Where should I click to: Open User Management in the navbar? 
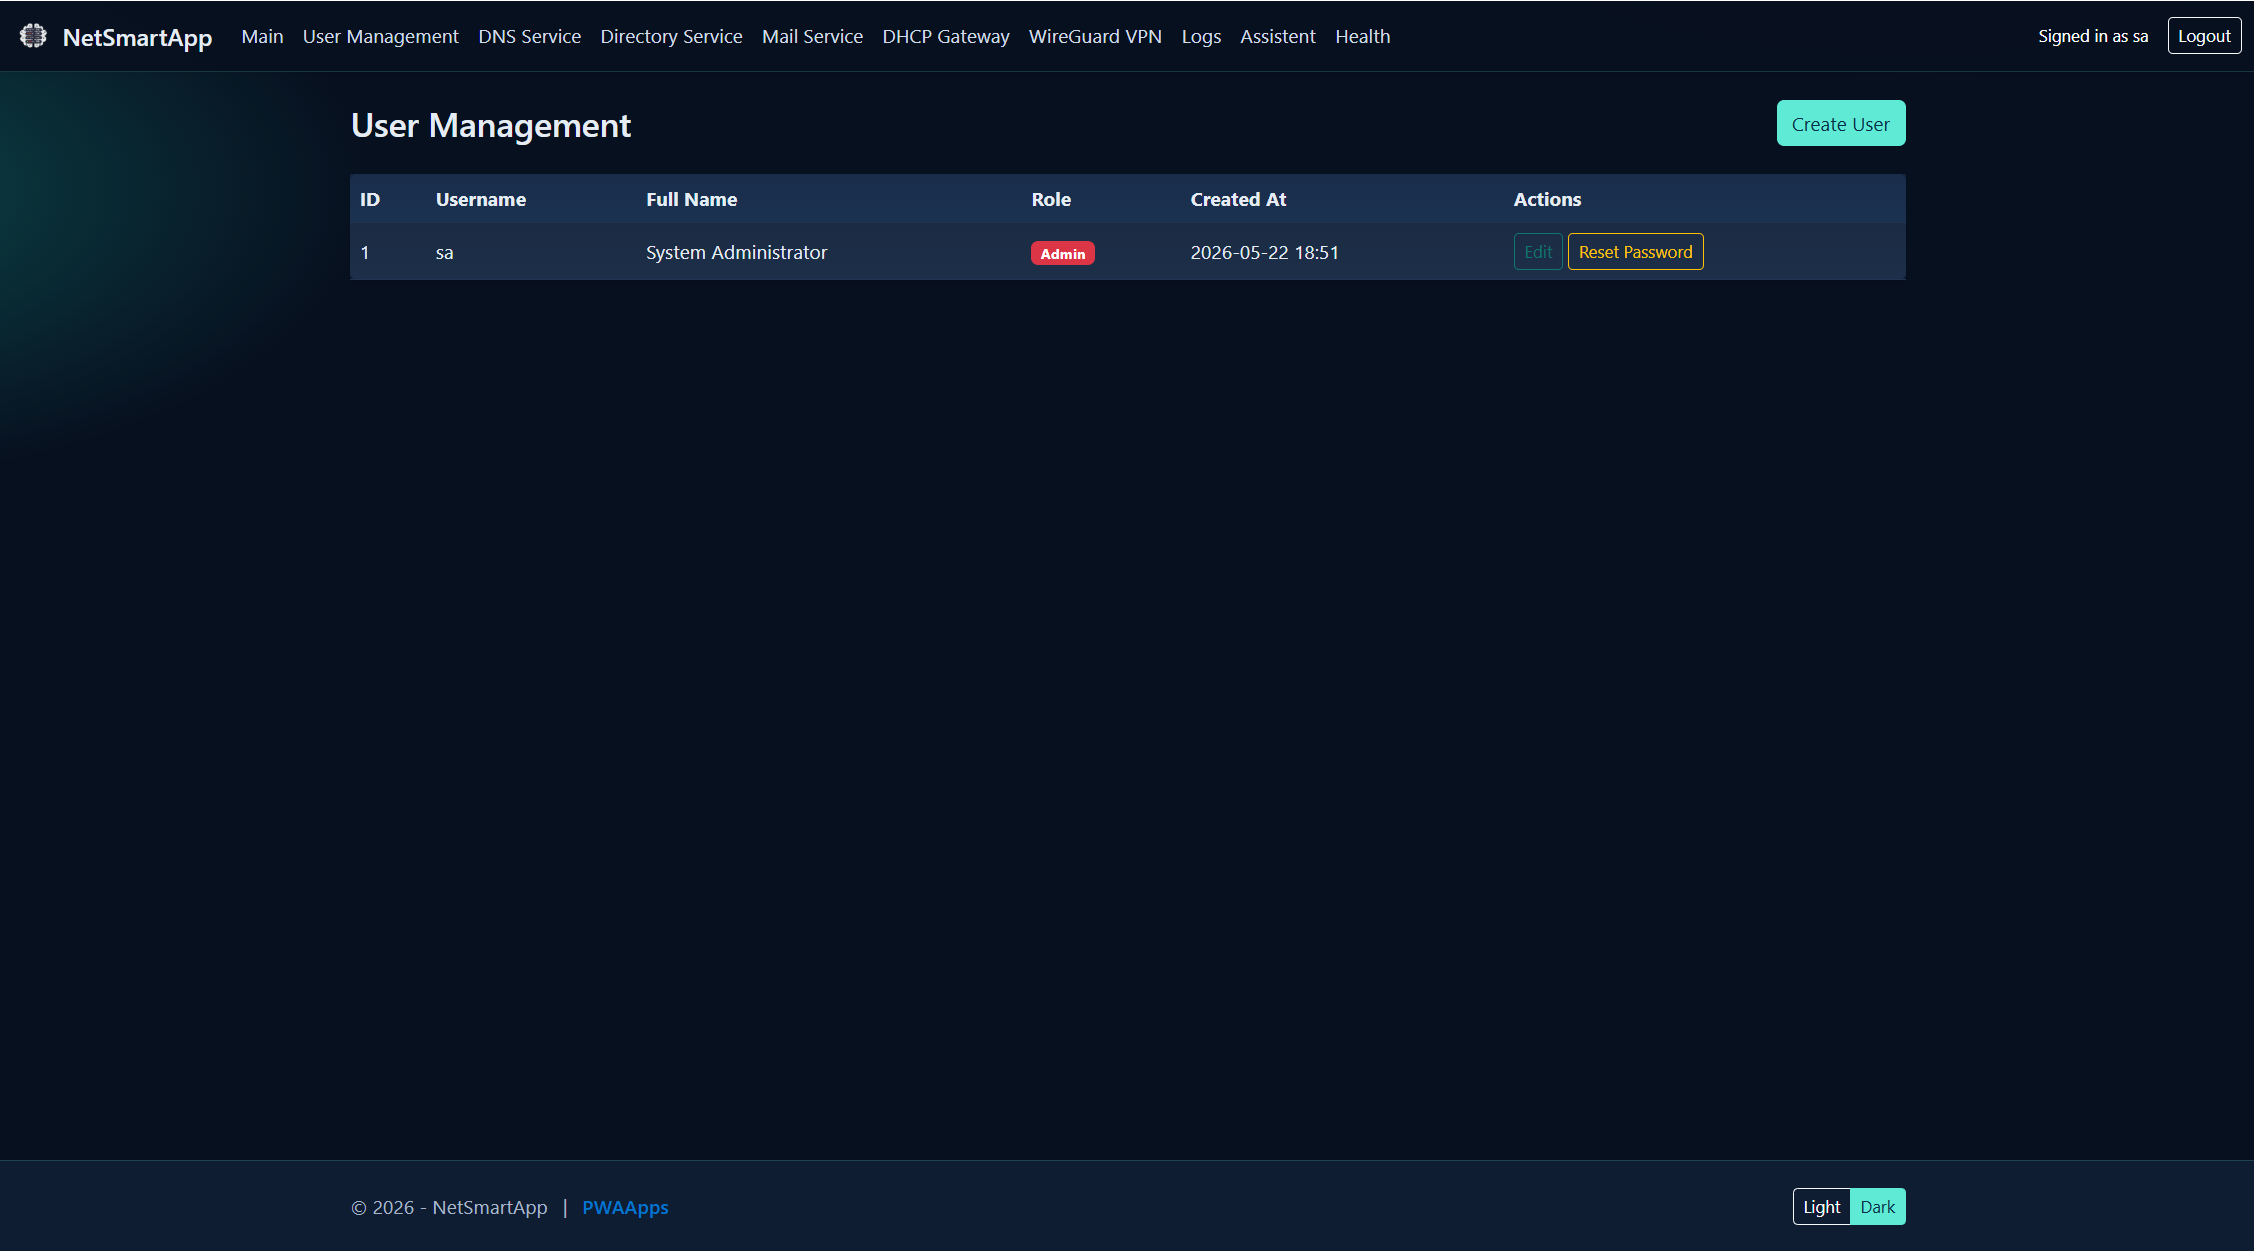pyautogui.click(x=381, y=36)
